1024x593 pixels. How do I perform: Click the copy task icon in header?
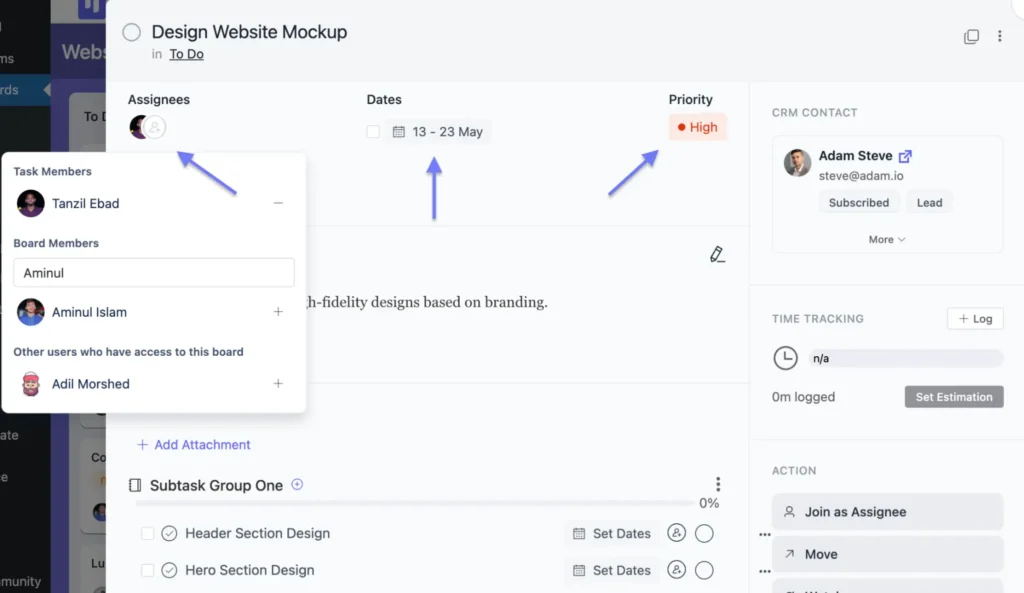point(971,37)
